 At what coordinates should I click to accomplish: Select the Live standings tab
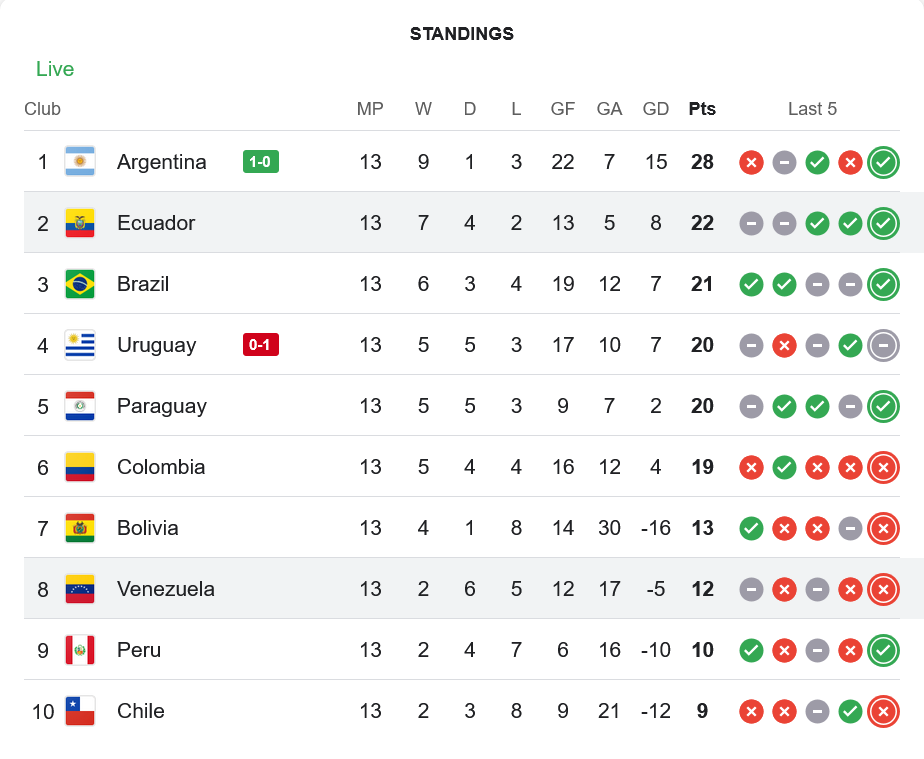tap(55, 69)
